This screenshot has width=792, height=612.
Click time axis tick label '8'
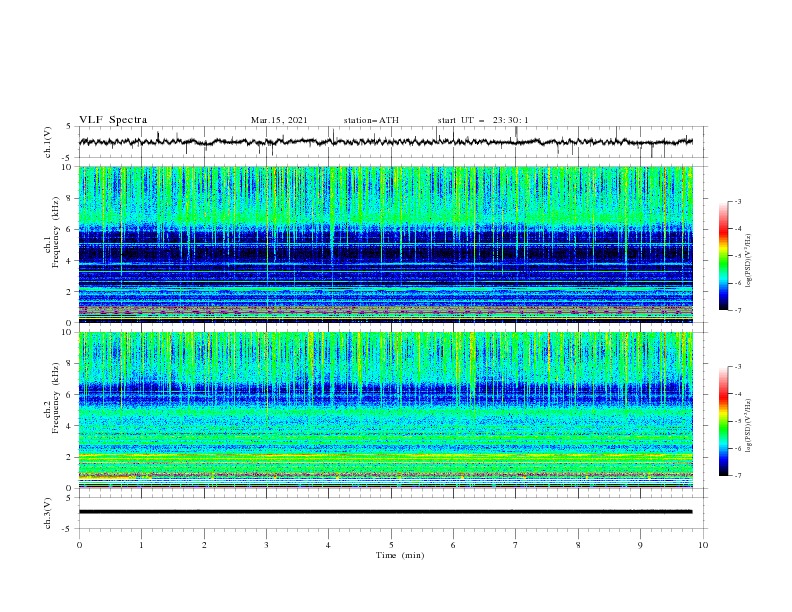(578, 545)
